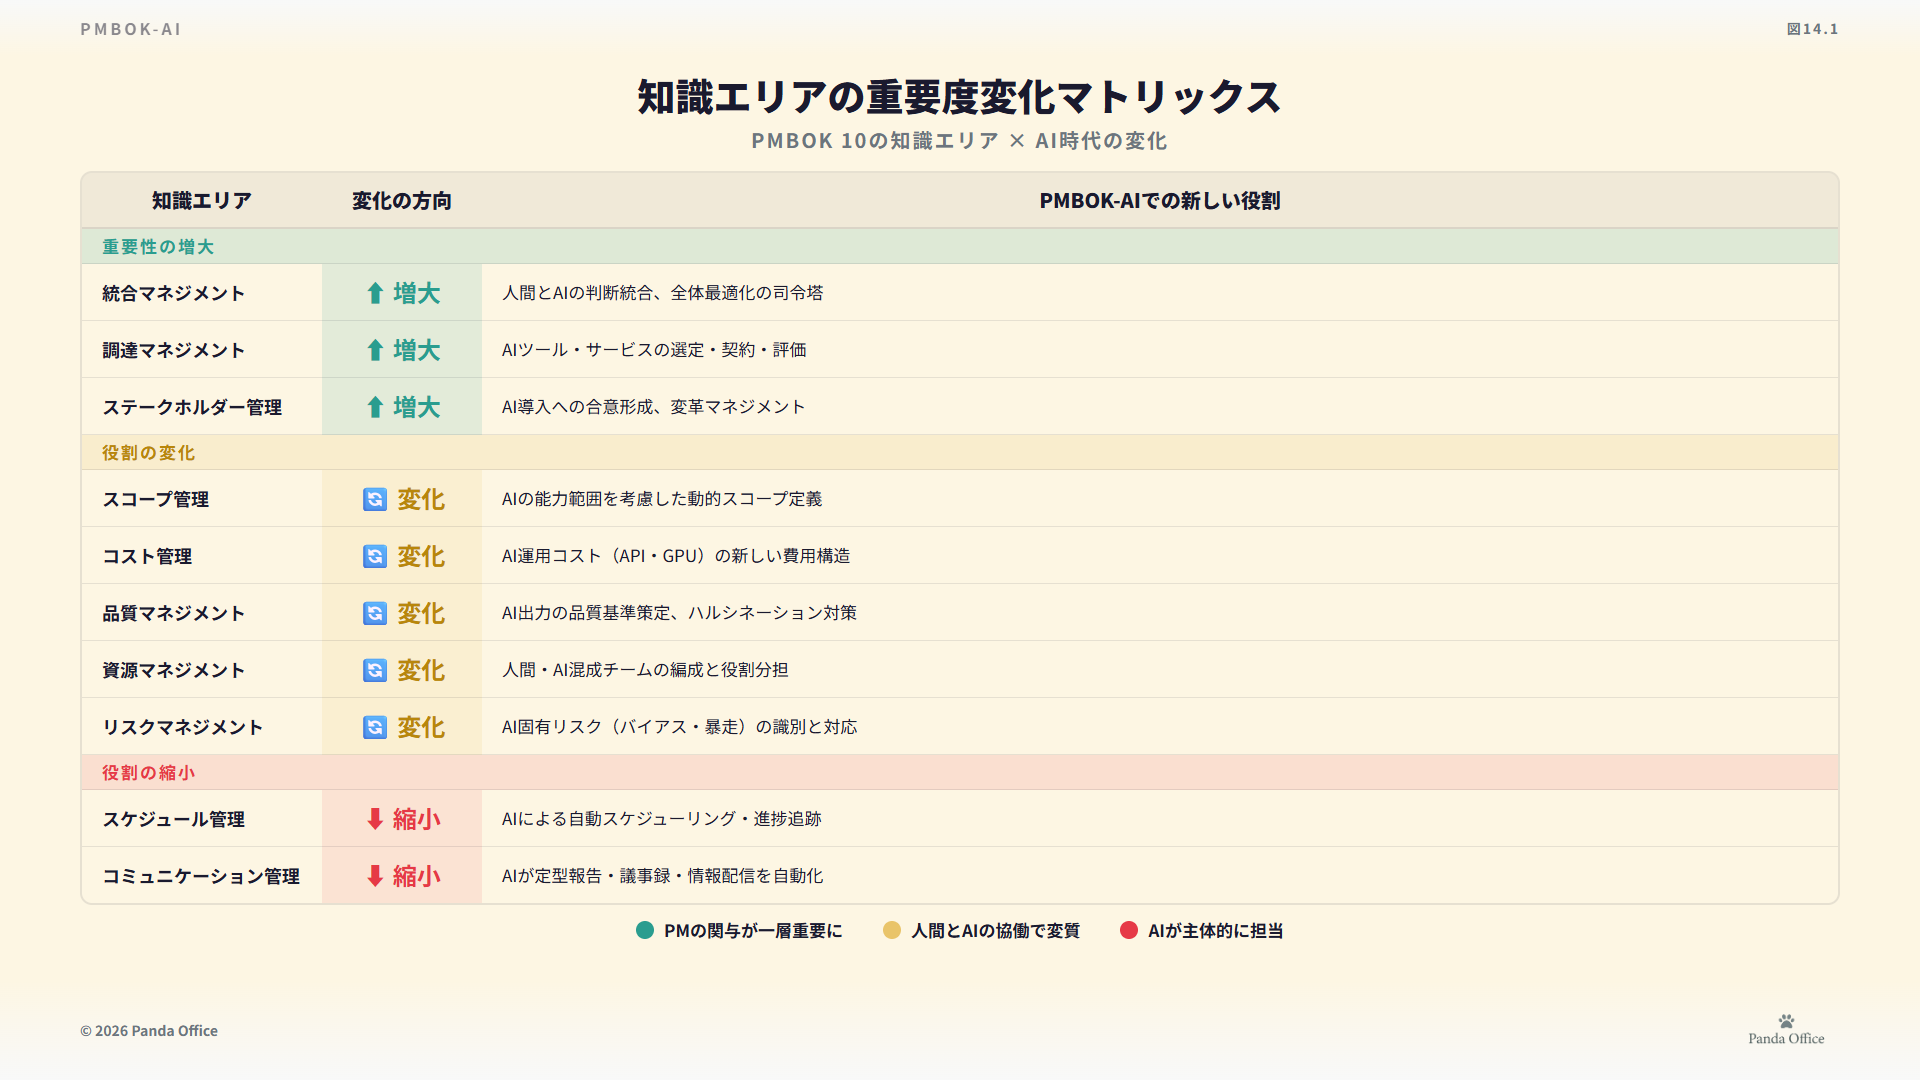Click the change icon in リスクマネジメント row
The image size is (1920, 1080).
click(x=375, y=727)
